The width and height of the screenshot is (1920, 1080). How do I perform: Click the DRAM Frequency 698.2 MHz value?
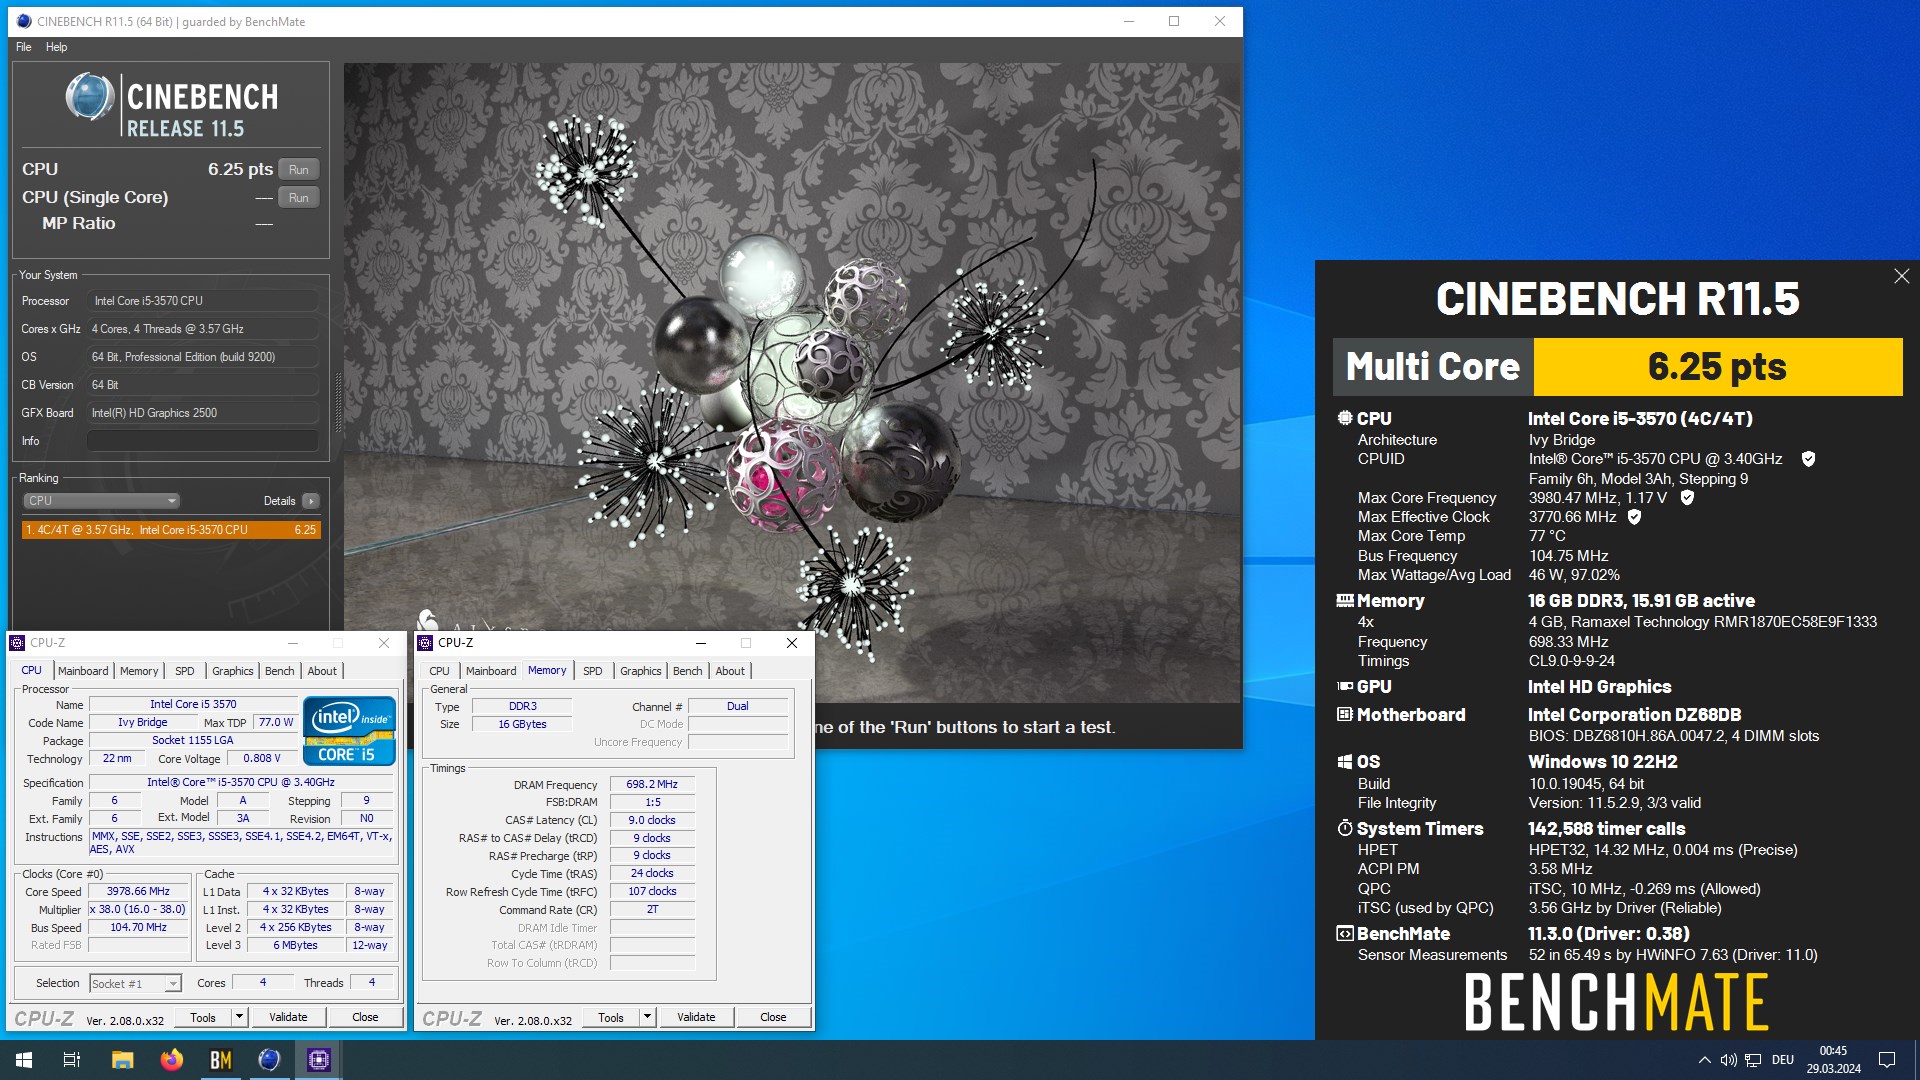pyautogui.click(x=652, y=785)
